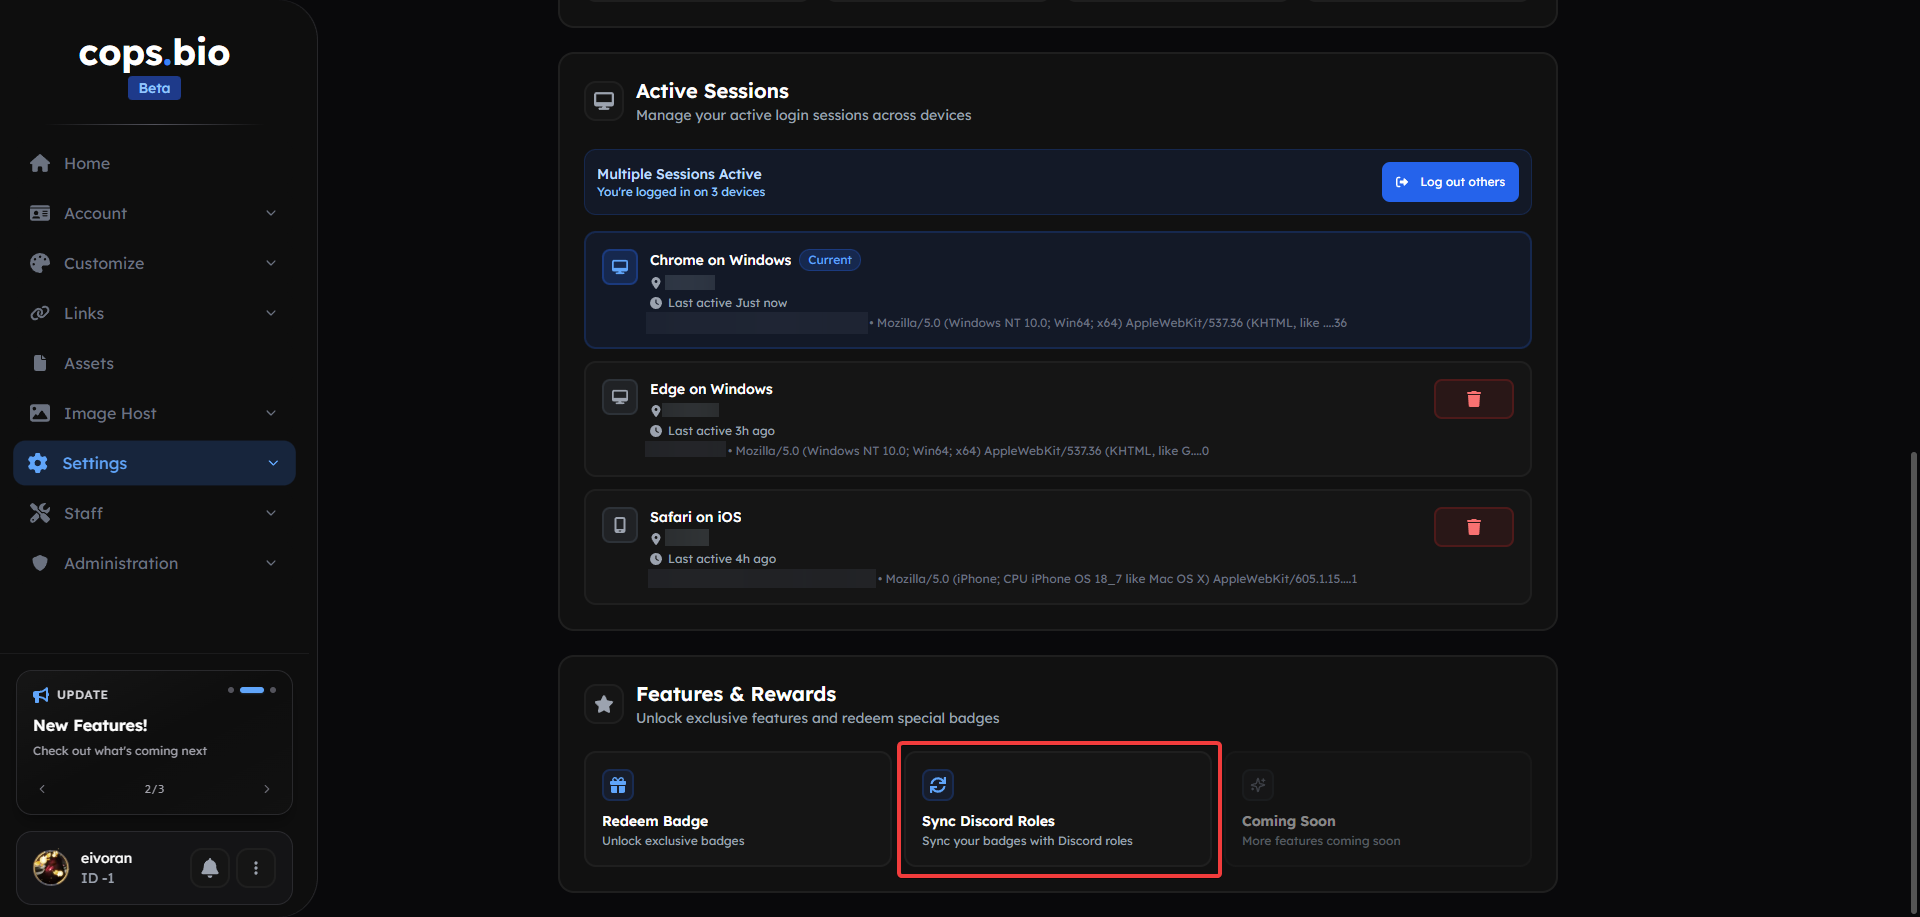Image resolution: width=1920 pixels, height=917 pixels.
Task: Open the three-dot menu next to eivoran
Action: [x=255, y=868]
